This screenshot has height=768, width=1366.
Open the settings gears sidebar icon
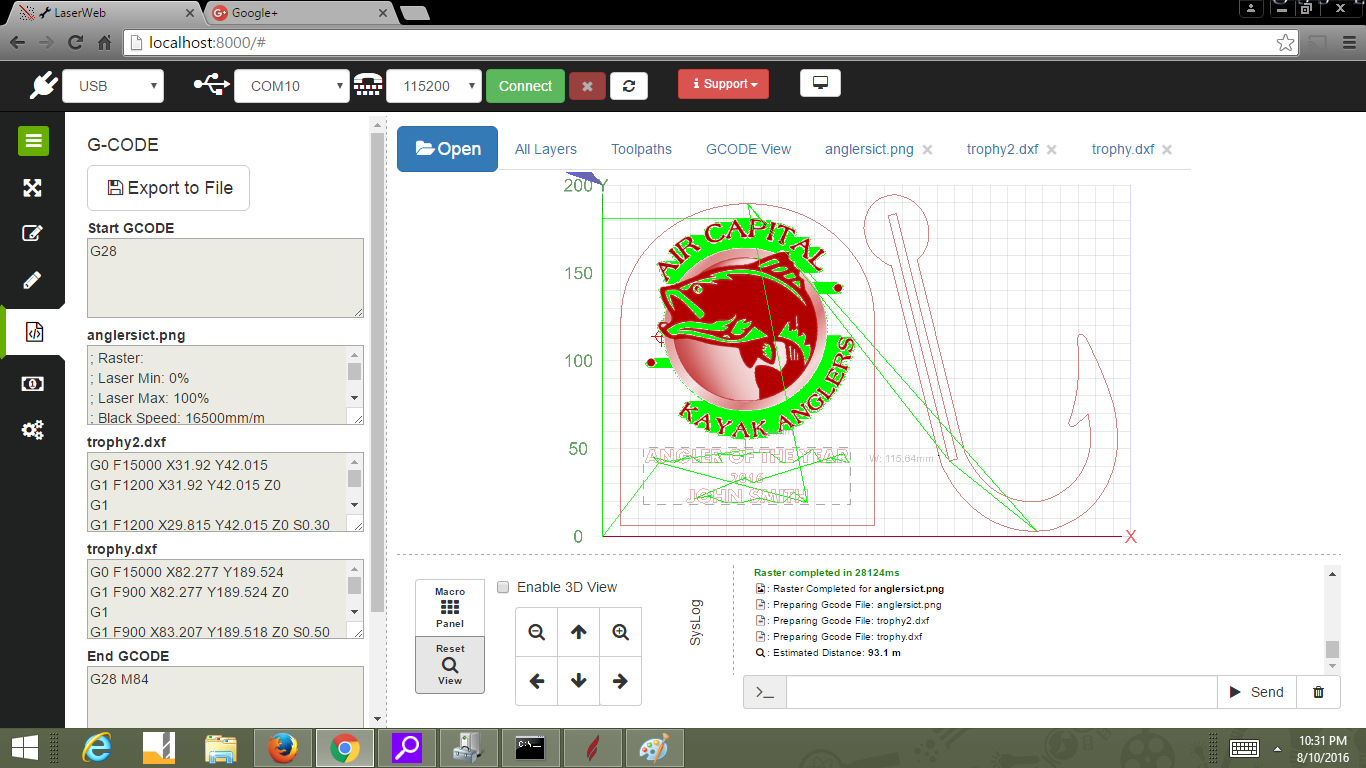point(33,430)
